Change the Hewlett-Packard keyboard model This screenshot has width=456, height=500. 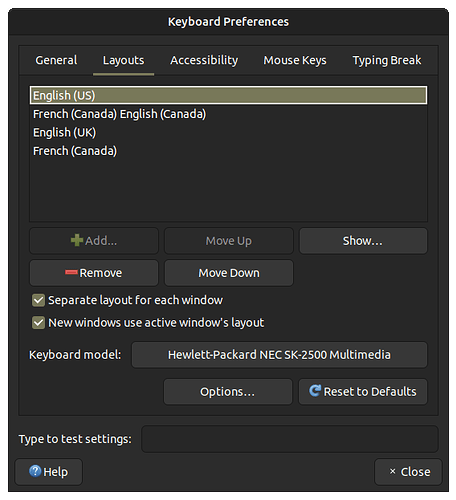(279, 355)
